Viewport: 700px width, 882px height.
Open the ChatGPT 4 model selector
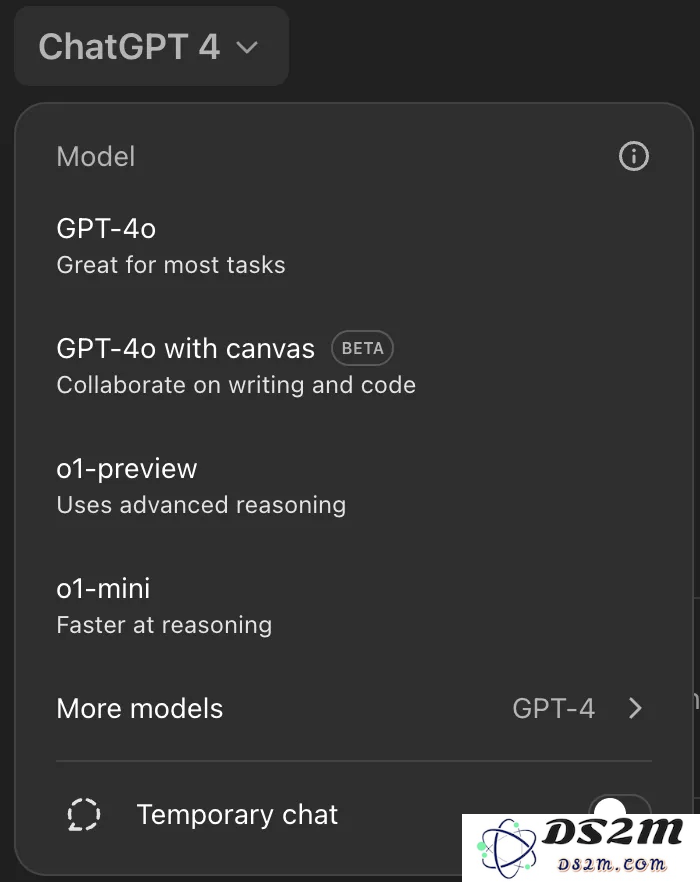(151, 46)
